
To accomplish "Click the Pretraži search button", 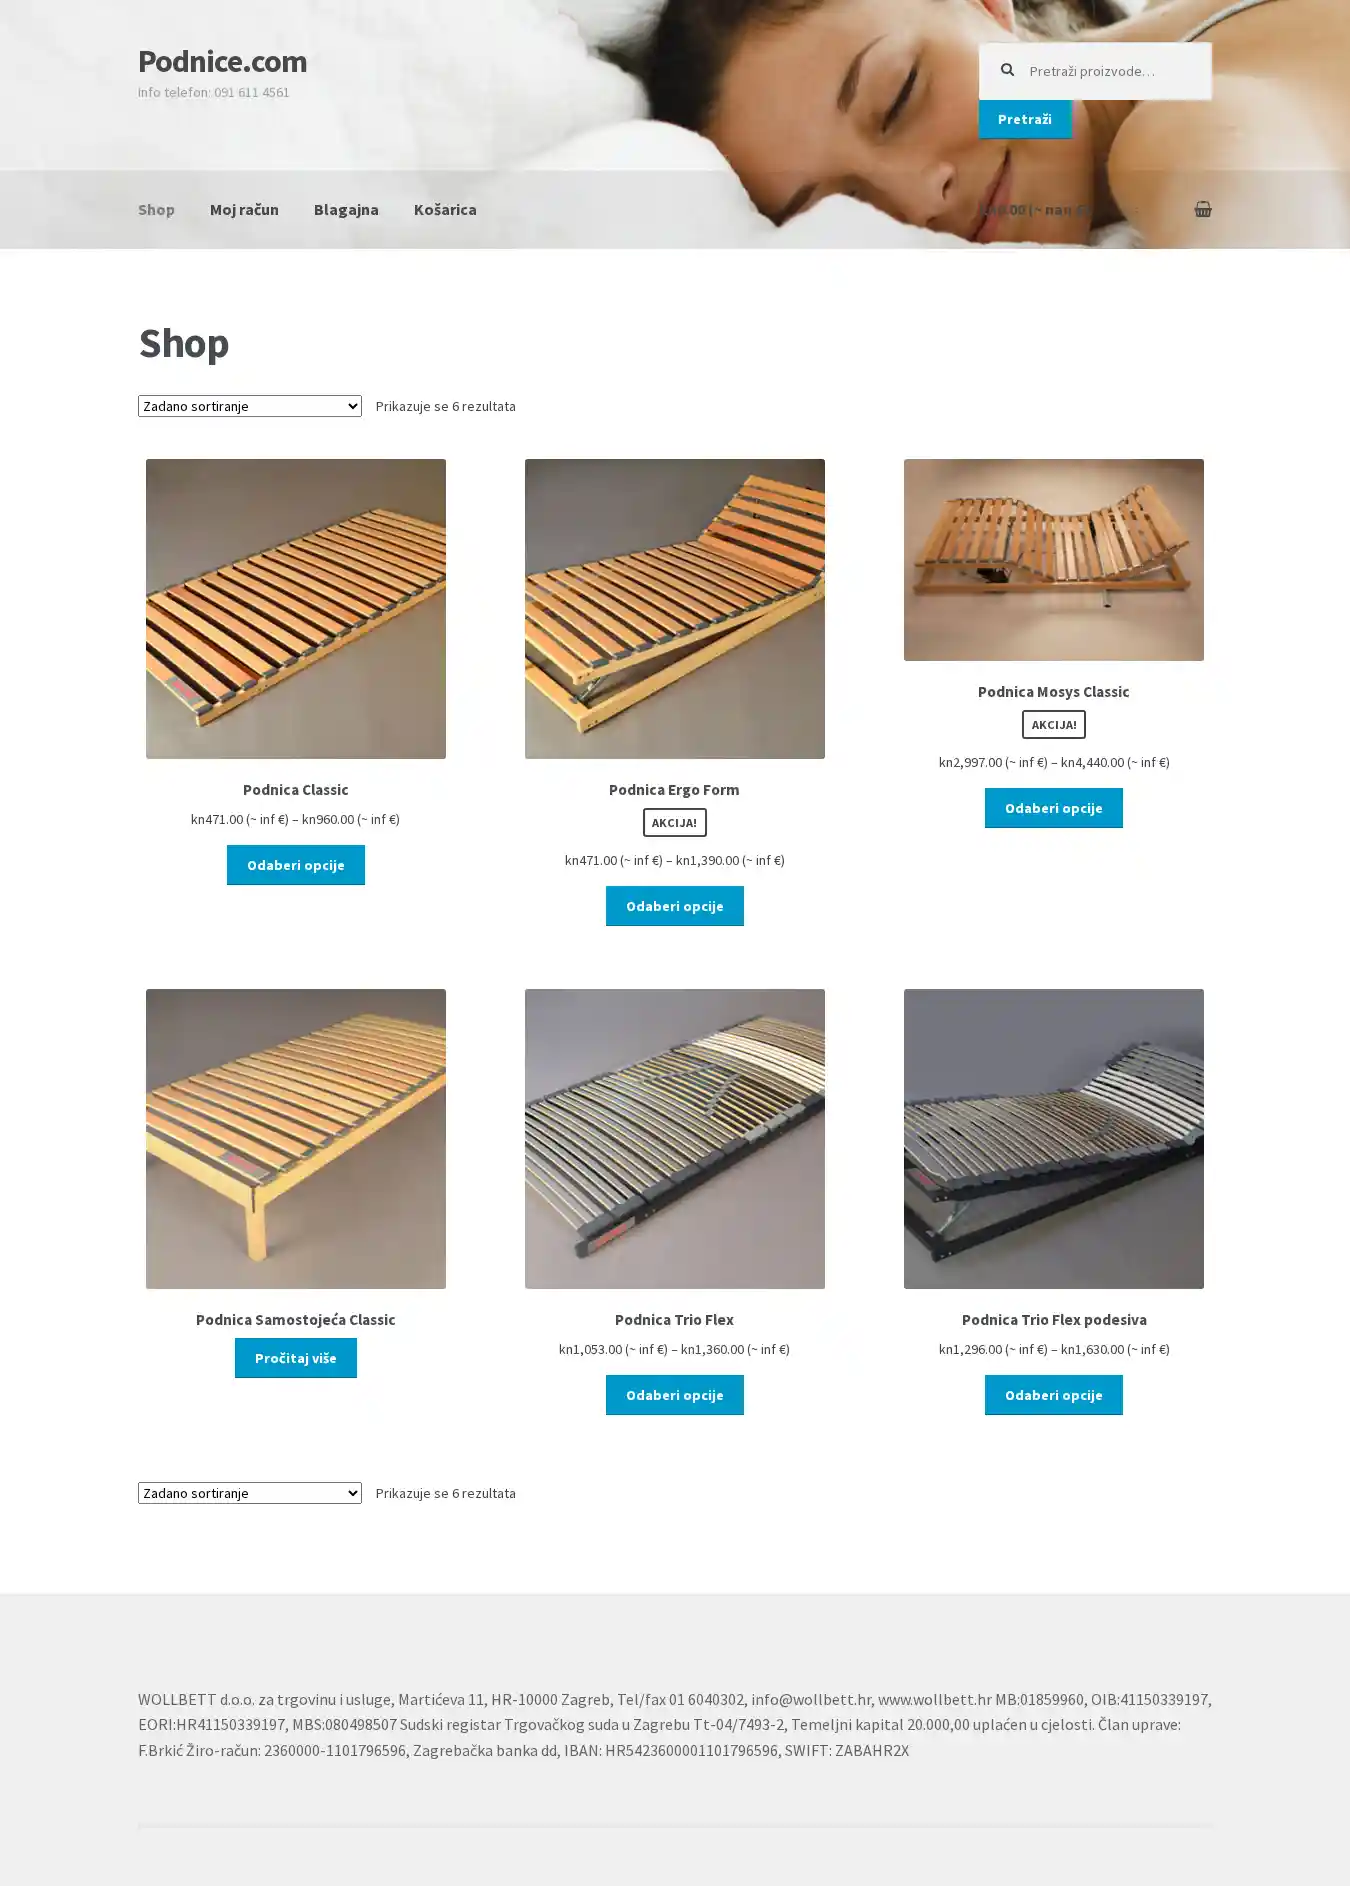I will tap(1025, 119).
